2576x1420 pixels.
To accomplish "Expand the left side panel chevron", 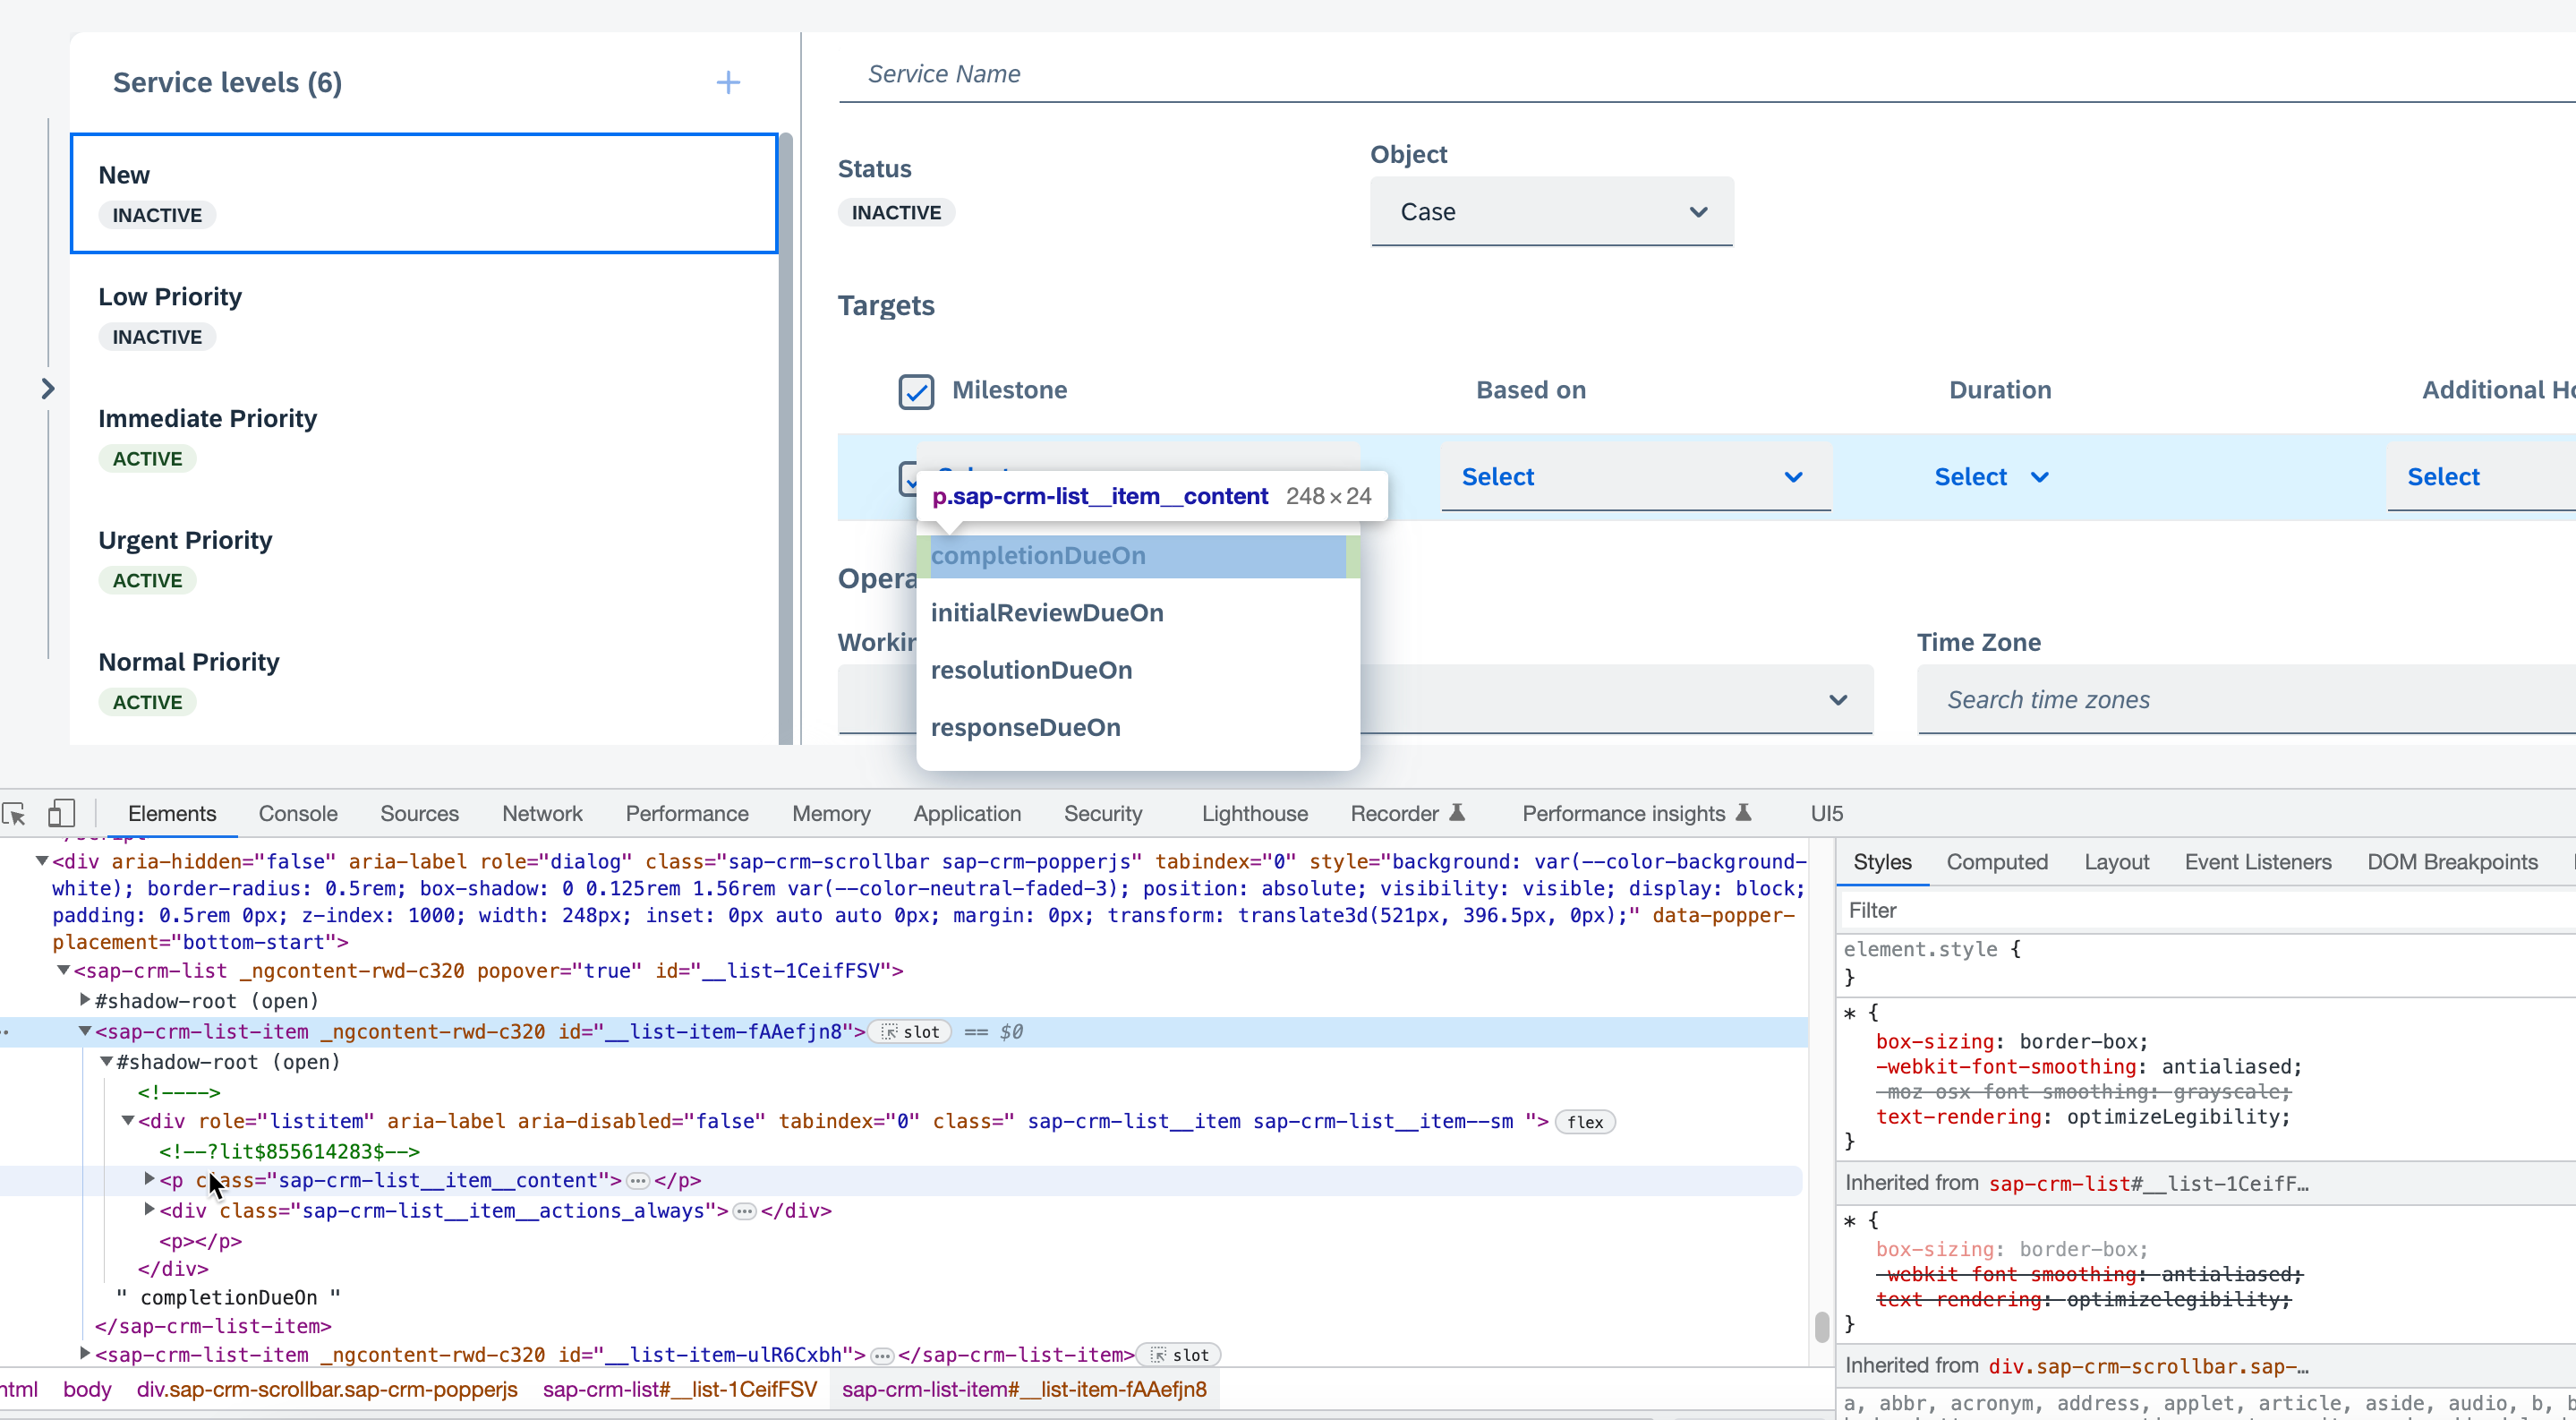I will tap(48, 389).
